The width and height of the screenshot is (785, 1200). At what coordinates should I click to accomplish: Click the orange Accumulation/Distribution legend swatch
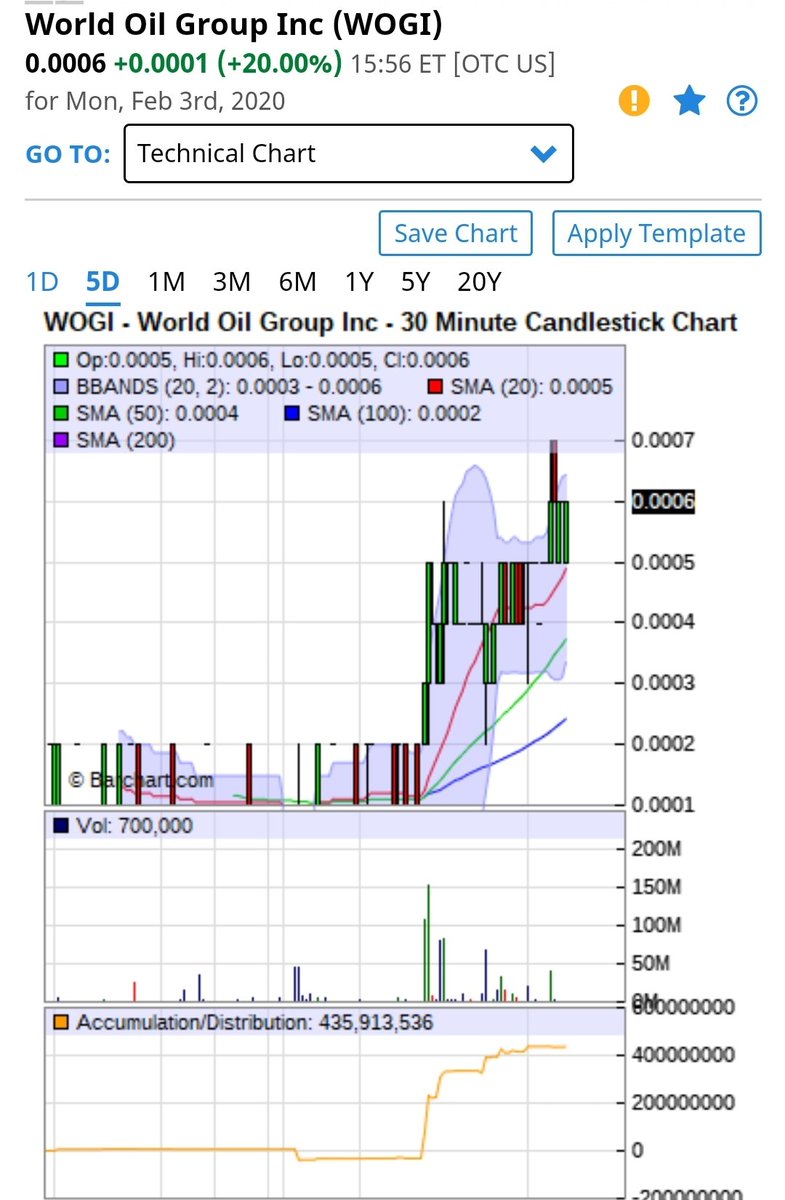tap(62, 1023)
